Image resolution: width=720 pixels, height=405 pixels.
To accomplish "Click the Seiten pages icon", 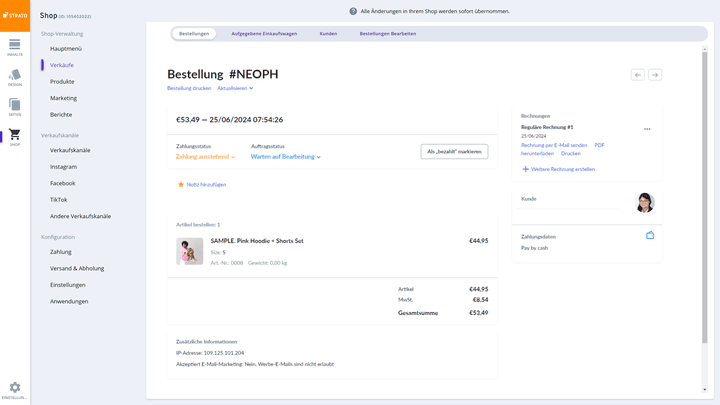I will 14,106.
